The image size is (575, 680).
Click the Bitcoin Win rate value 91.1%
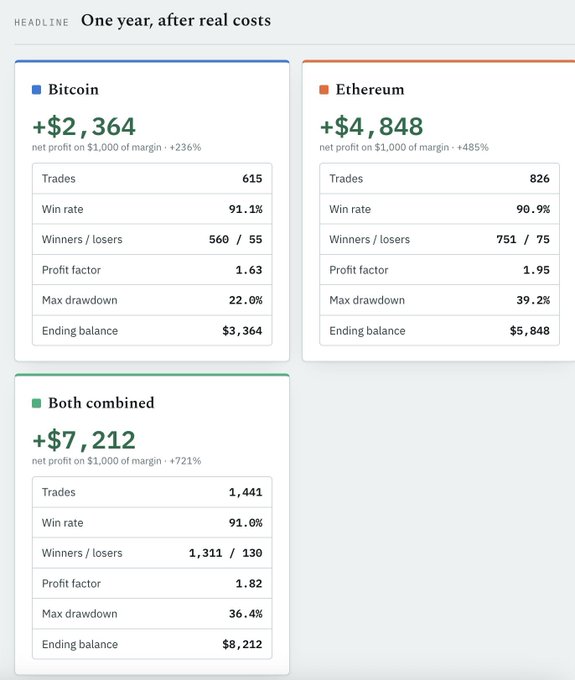pyautogui.click(x=246, y=209)
